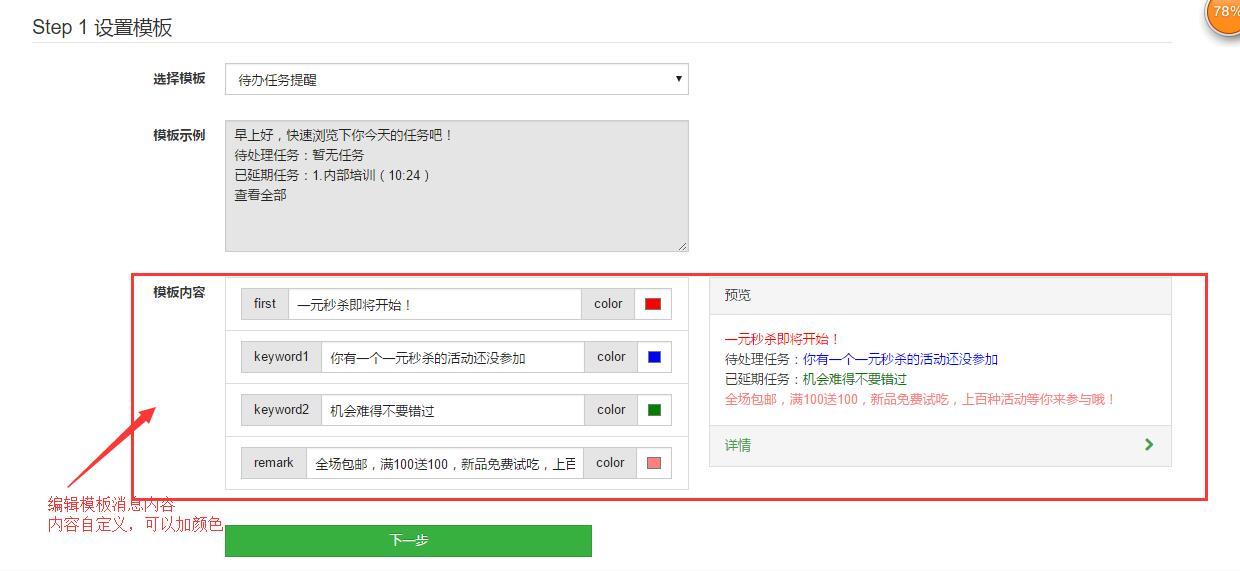Pick the blue color swatch for keyword1
The width and height of the screenshot is (1240, 571).
click(x=654, y=357)
